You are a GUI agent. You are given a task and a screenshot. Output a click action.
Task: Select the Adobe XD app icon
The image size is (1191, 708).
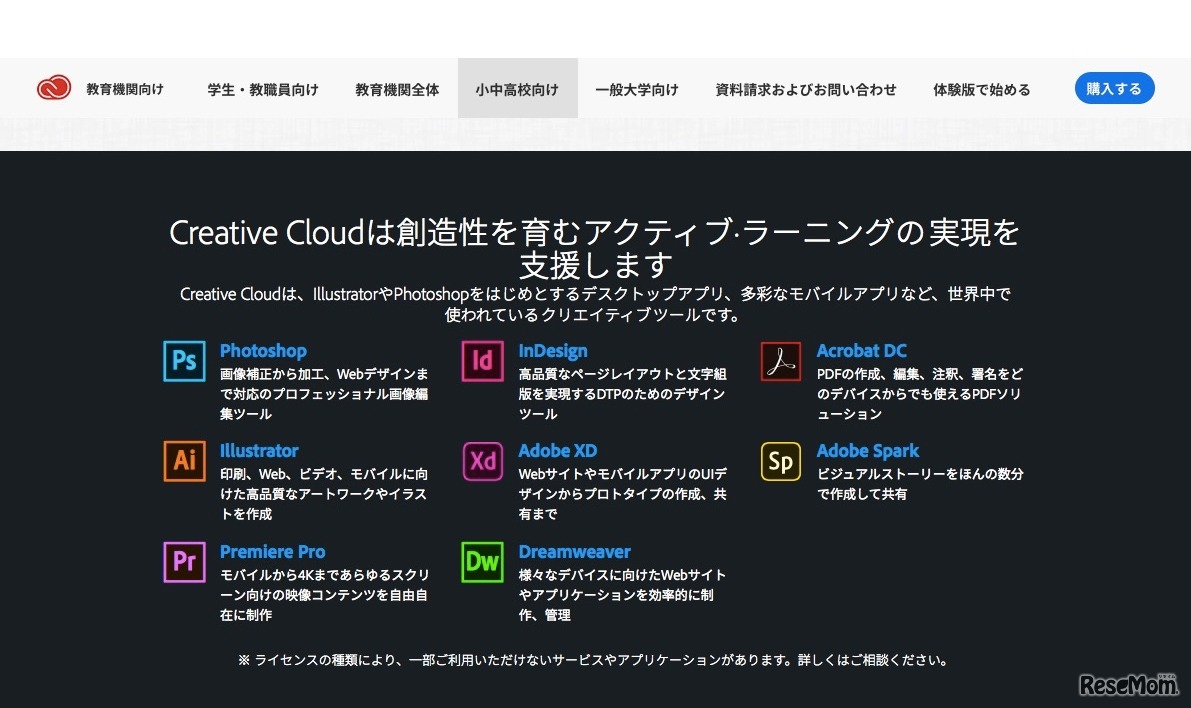pyautogui.click(x=482, y=462)
